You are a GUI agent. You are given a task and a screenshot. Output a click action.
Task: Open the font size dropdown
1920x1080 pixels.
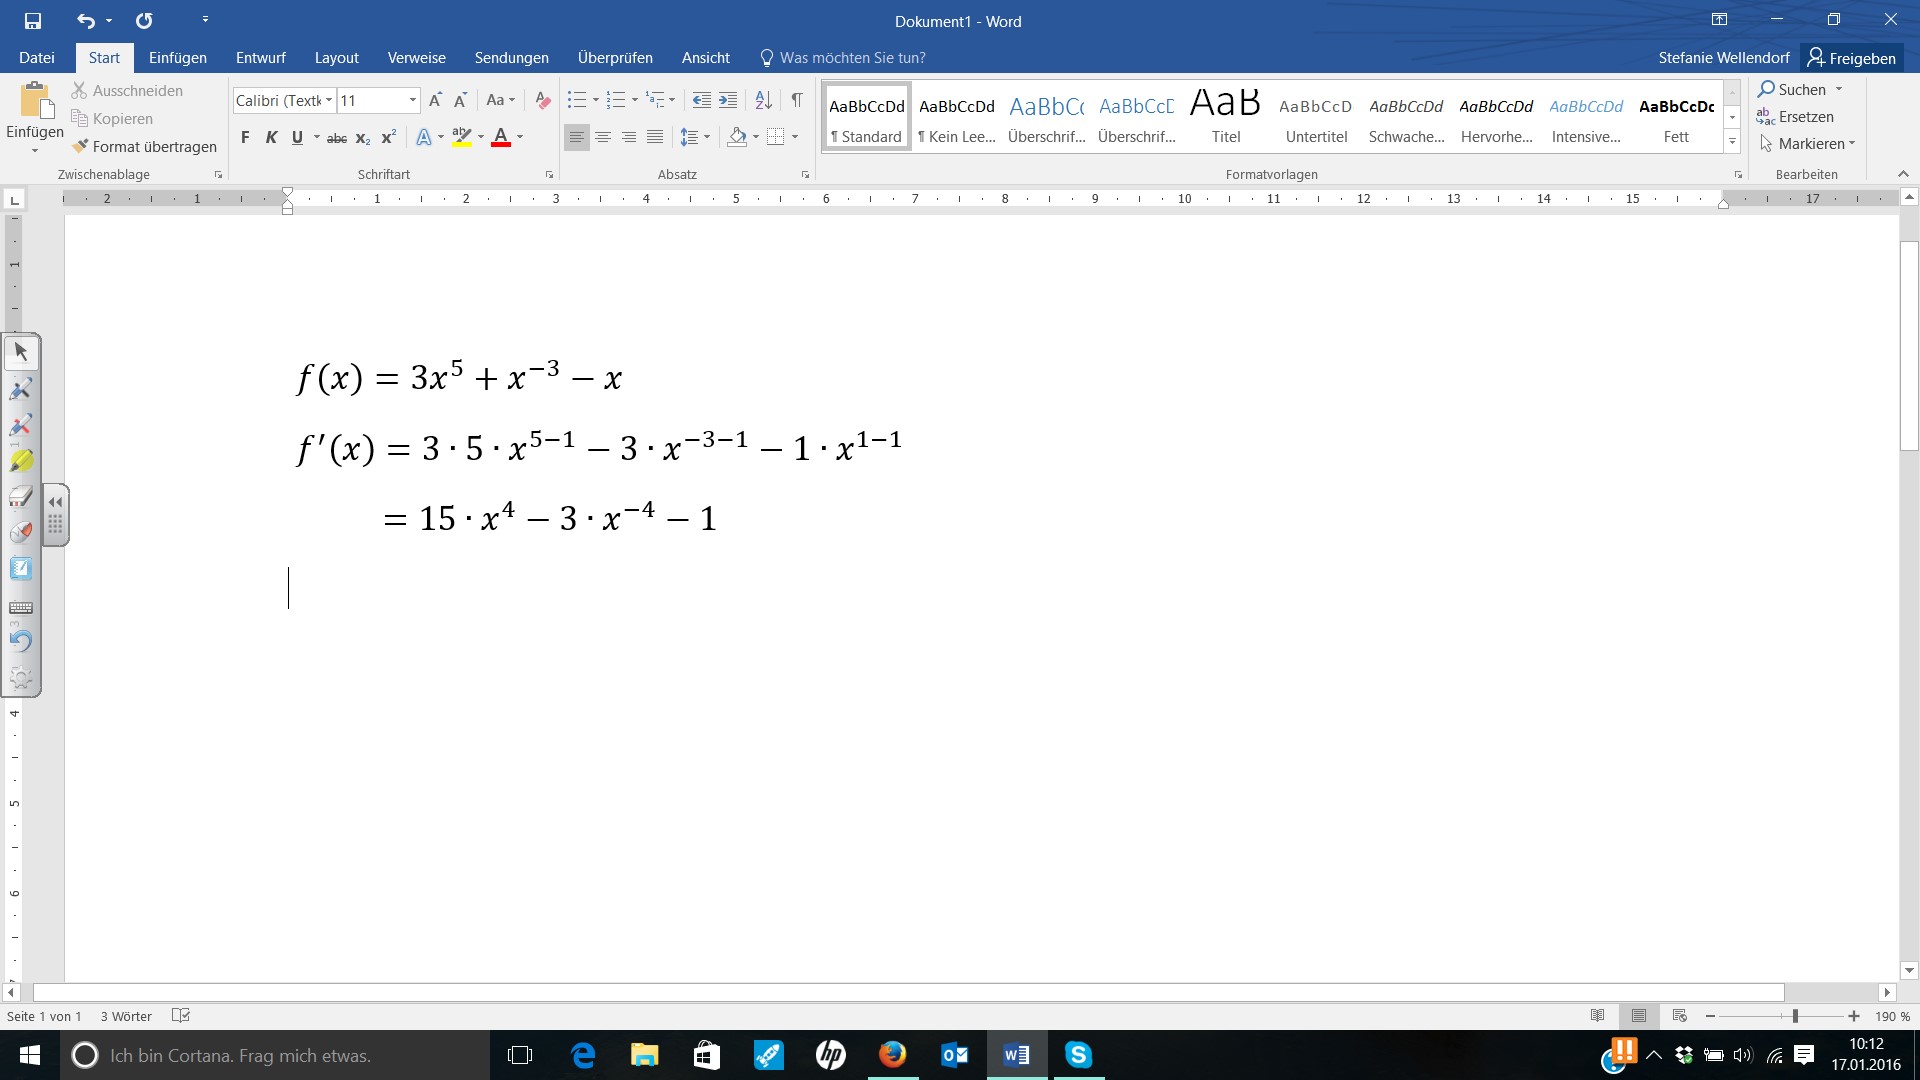point(412,100)
